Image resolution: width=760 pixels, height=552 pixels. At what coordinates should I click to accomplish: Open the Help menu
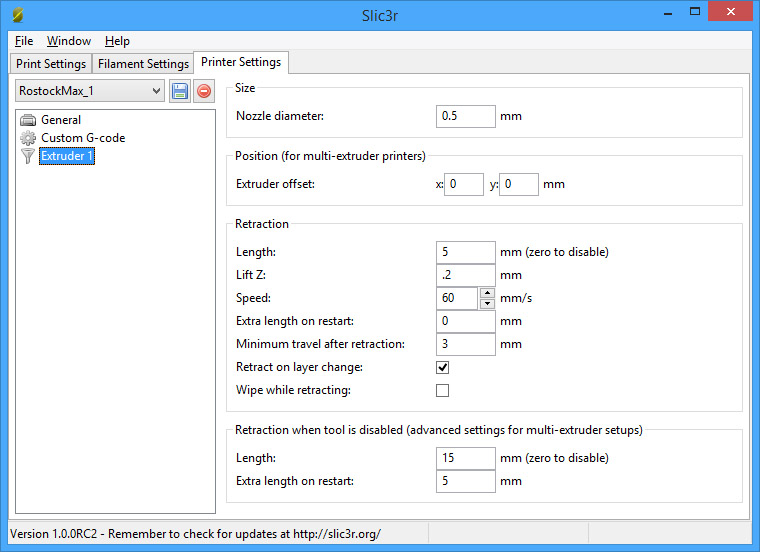tap(117, 41)
